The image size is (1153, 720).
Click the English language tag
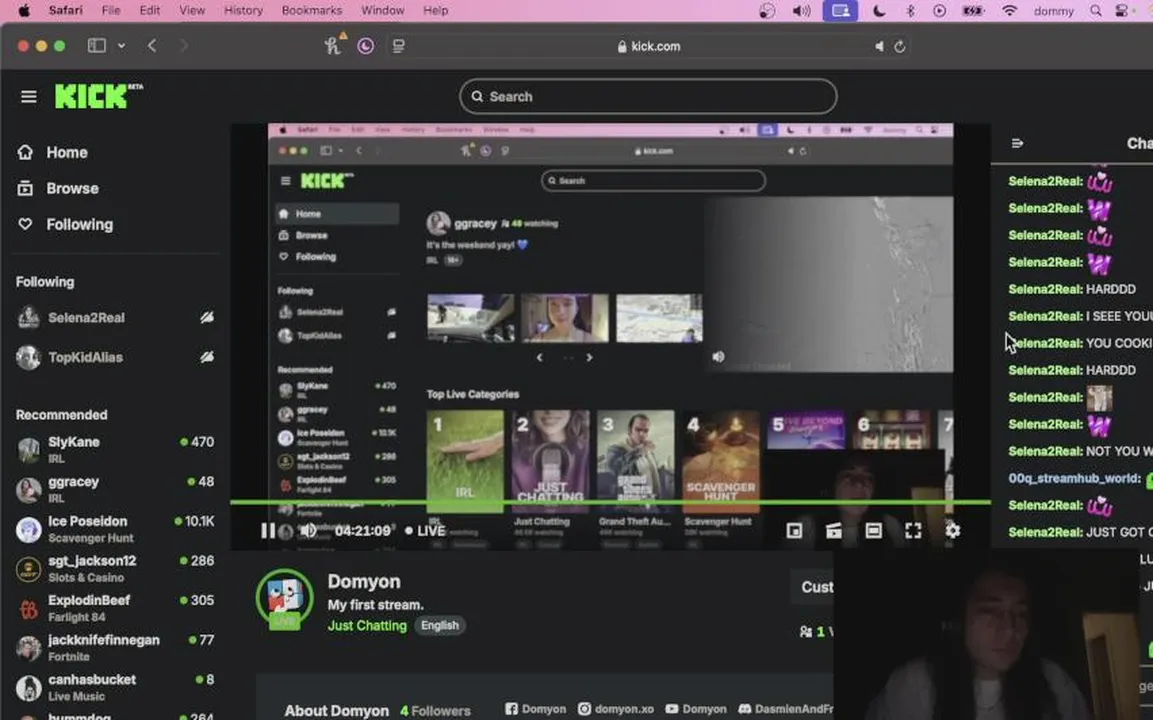pyautogui.click(x=440, y=625)
